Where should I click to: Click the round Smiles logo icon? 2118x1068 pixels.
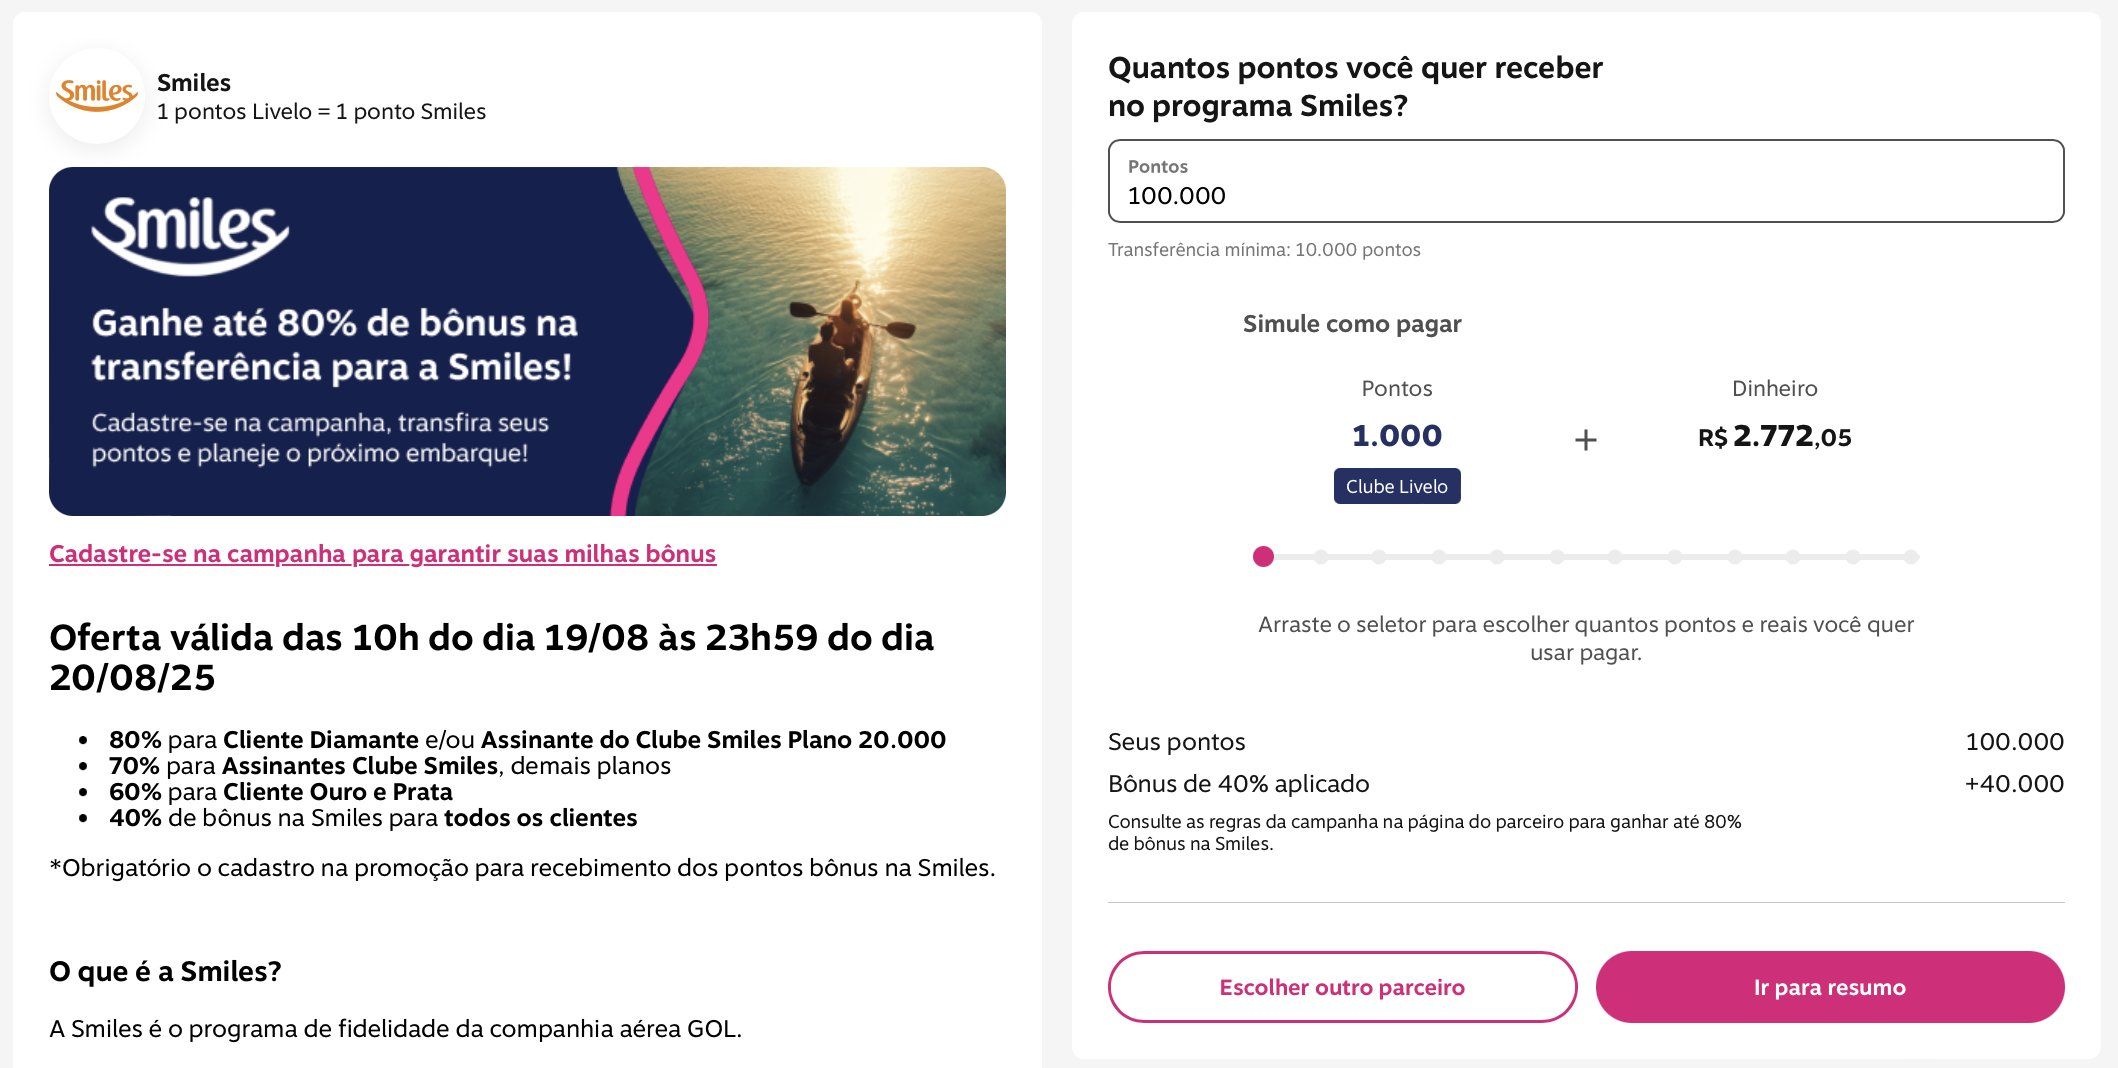tap(97, 96)
